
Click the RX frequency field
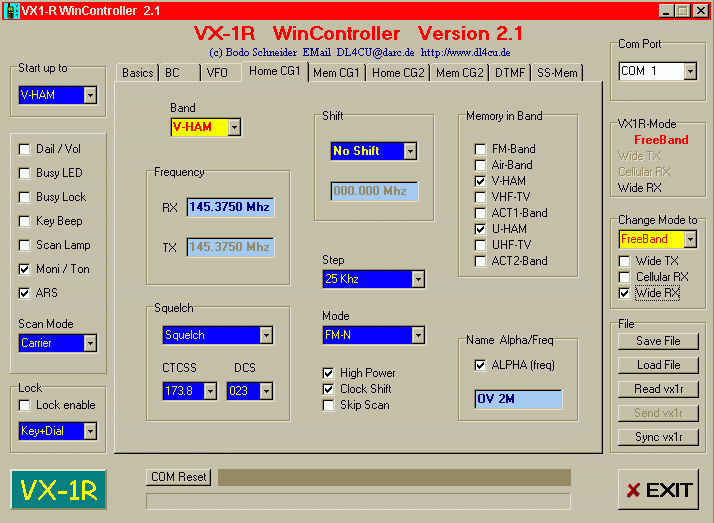click(x=230, y=207)
